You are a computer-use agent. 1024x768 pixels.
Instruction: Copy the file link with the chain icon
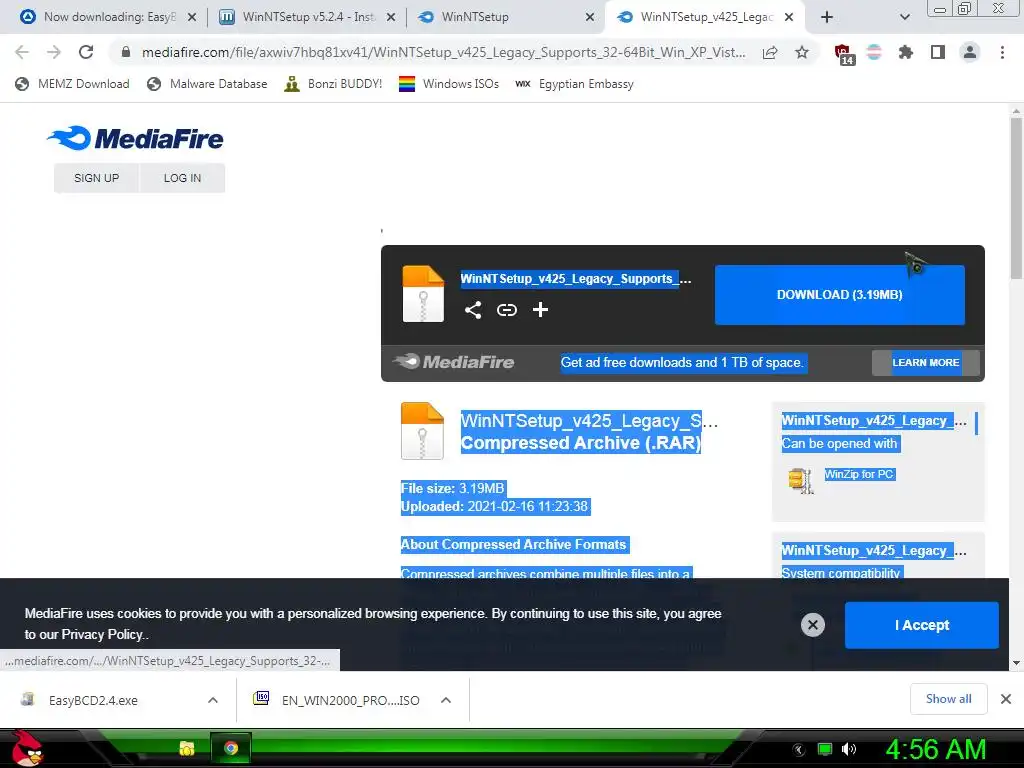click(x=507, y=310)
